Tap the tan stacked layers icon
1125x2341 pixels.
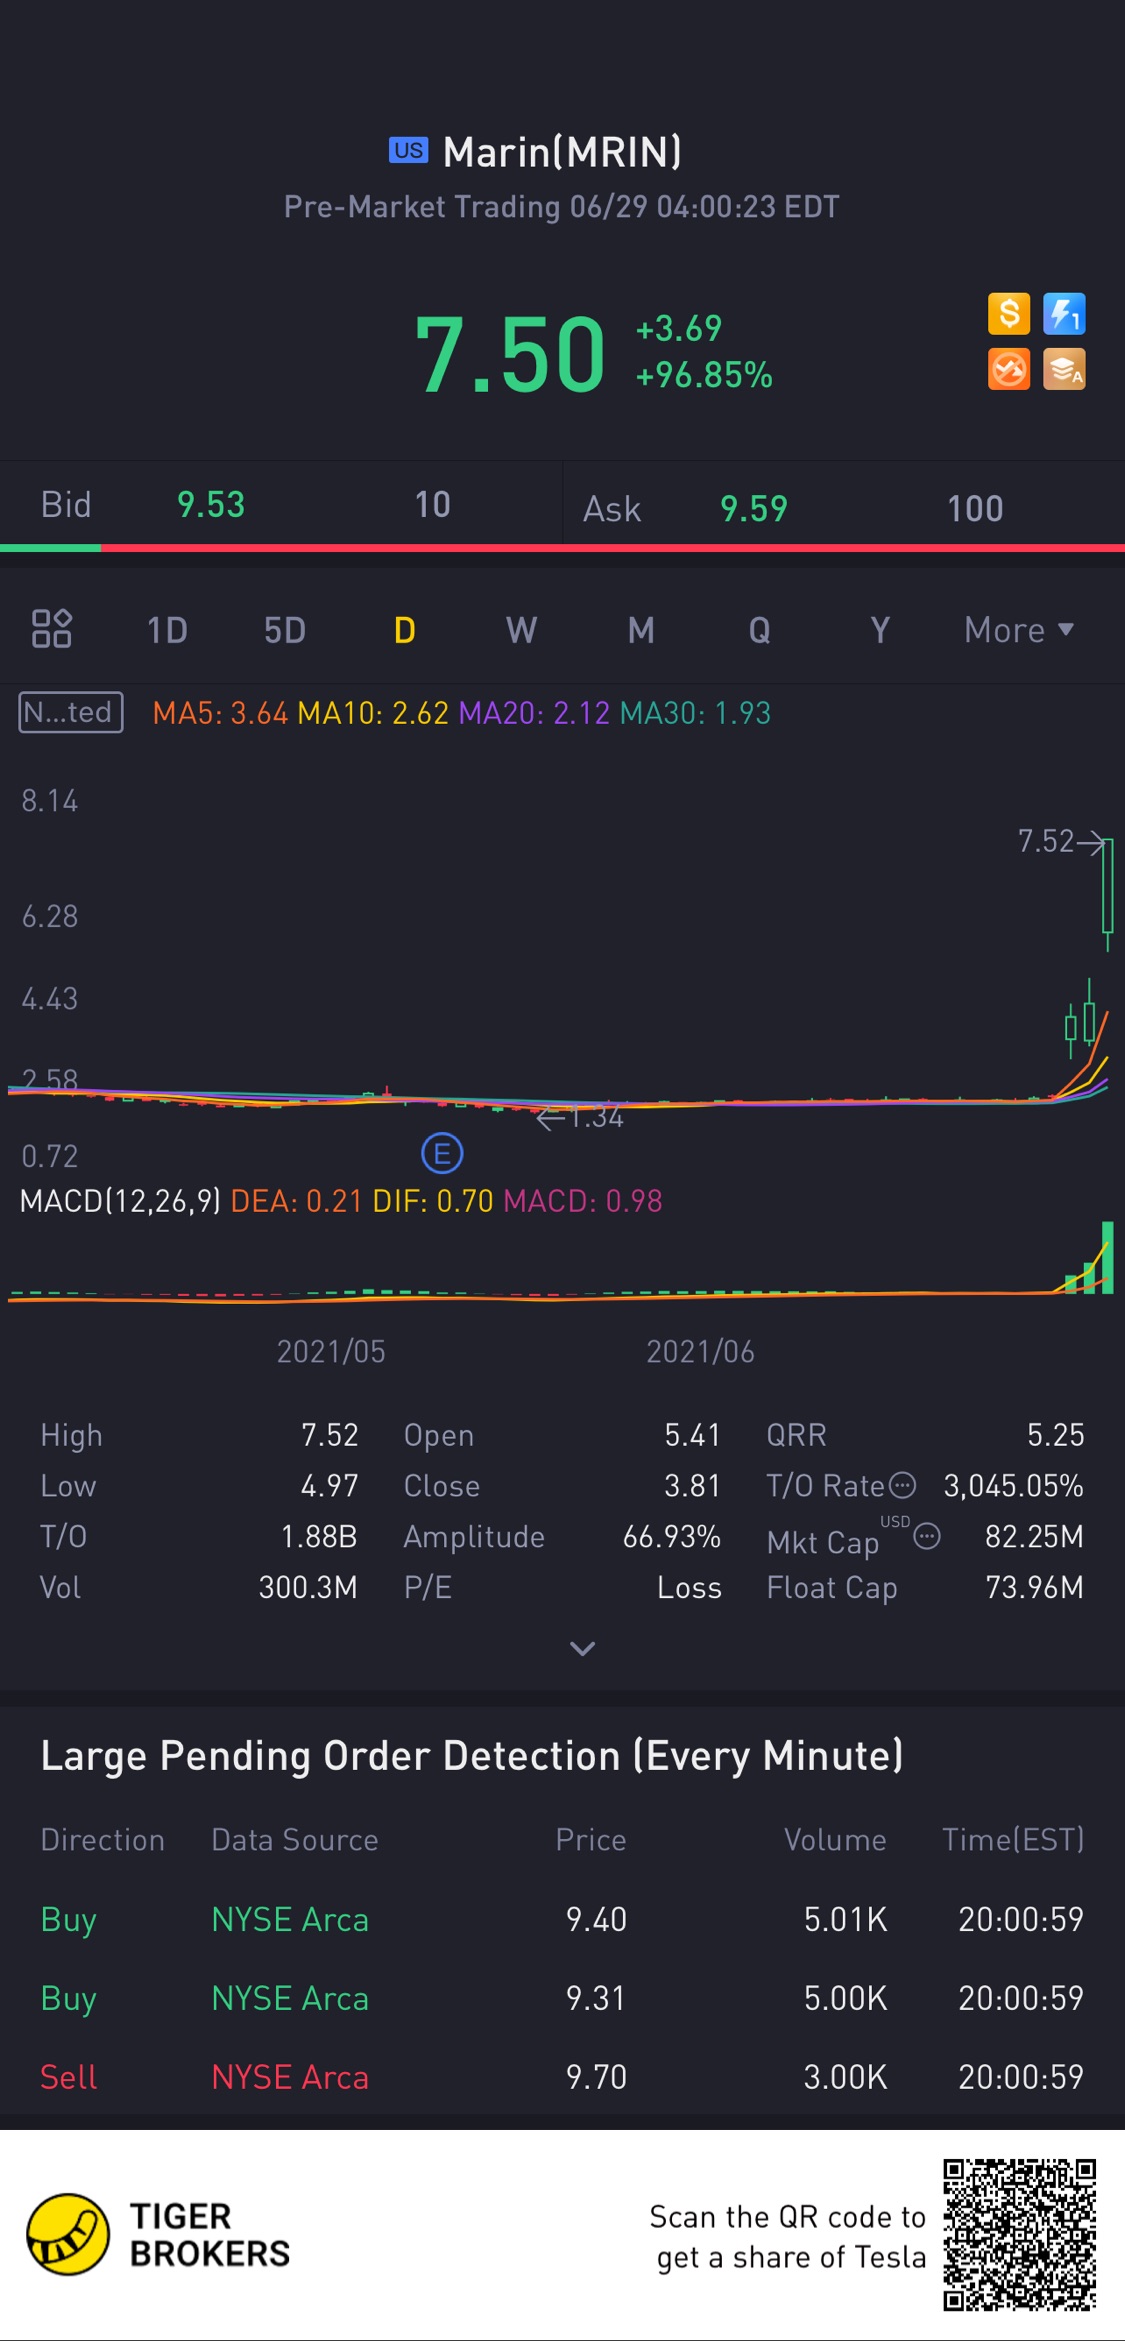click(x=1064, y=369)
